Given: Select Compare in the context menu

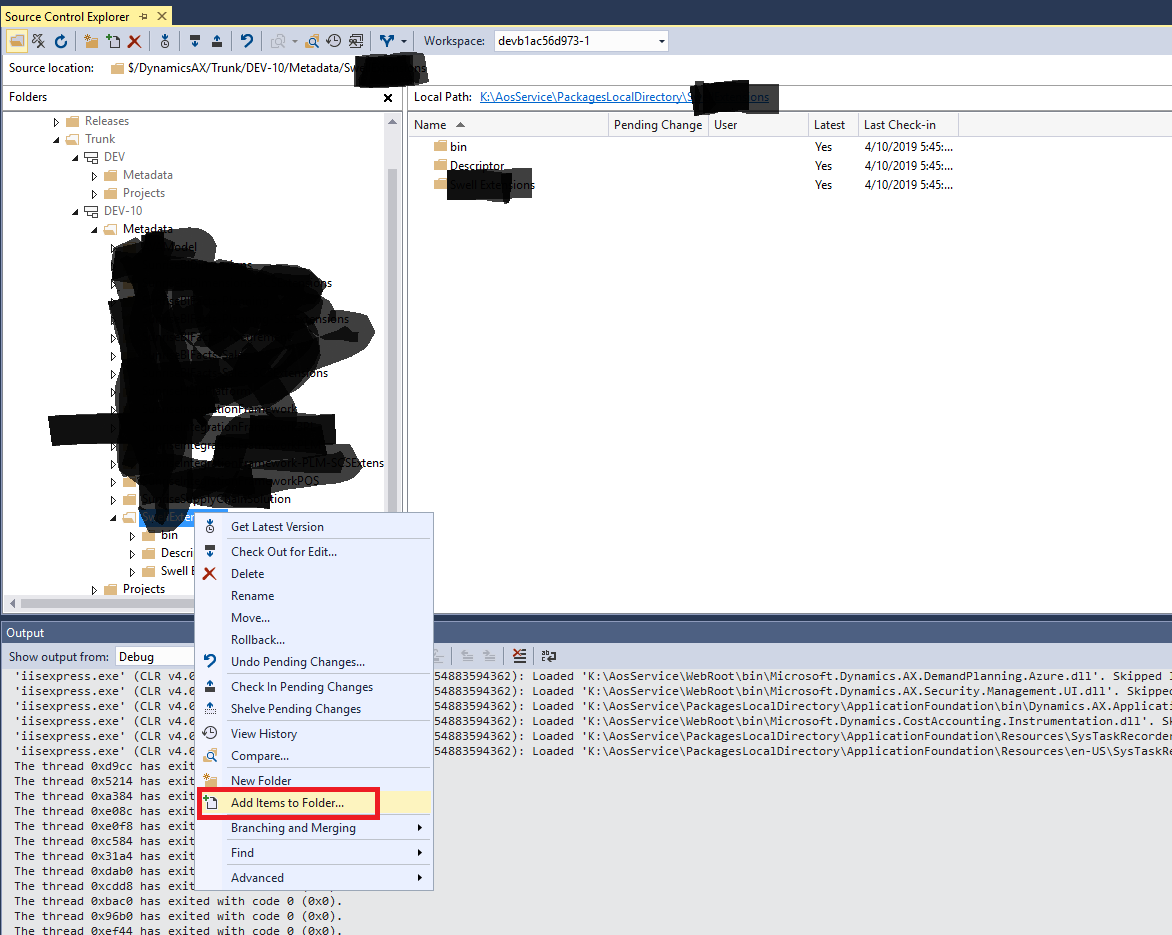Looking at the screenshot, I should pos(261,756).
